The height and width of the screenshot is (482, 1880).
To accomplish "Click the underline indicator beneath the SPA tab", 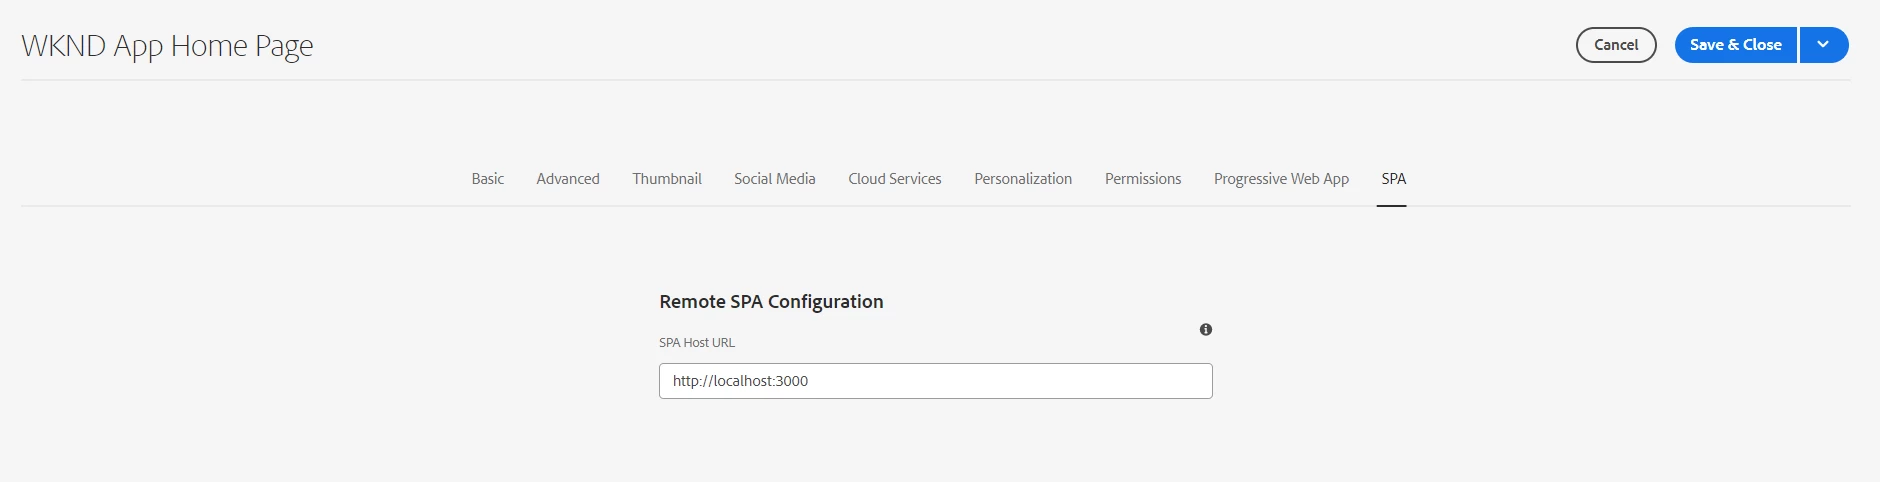I will (x=1392, y=205).
